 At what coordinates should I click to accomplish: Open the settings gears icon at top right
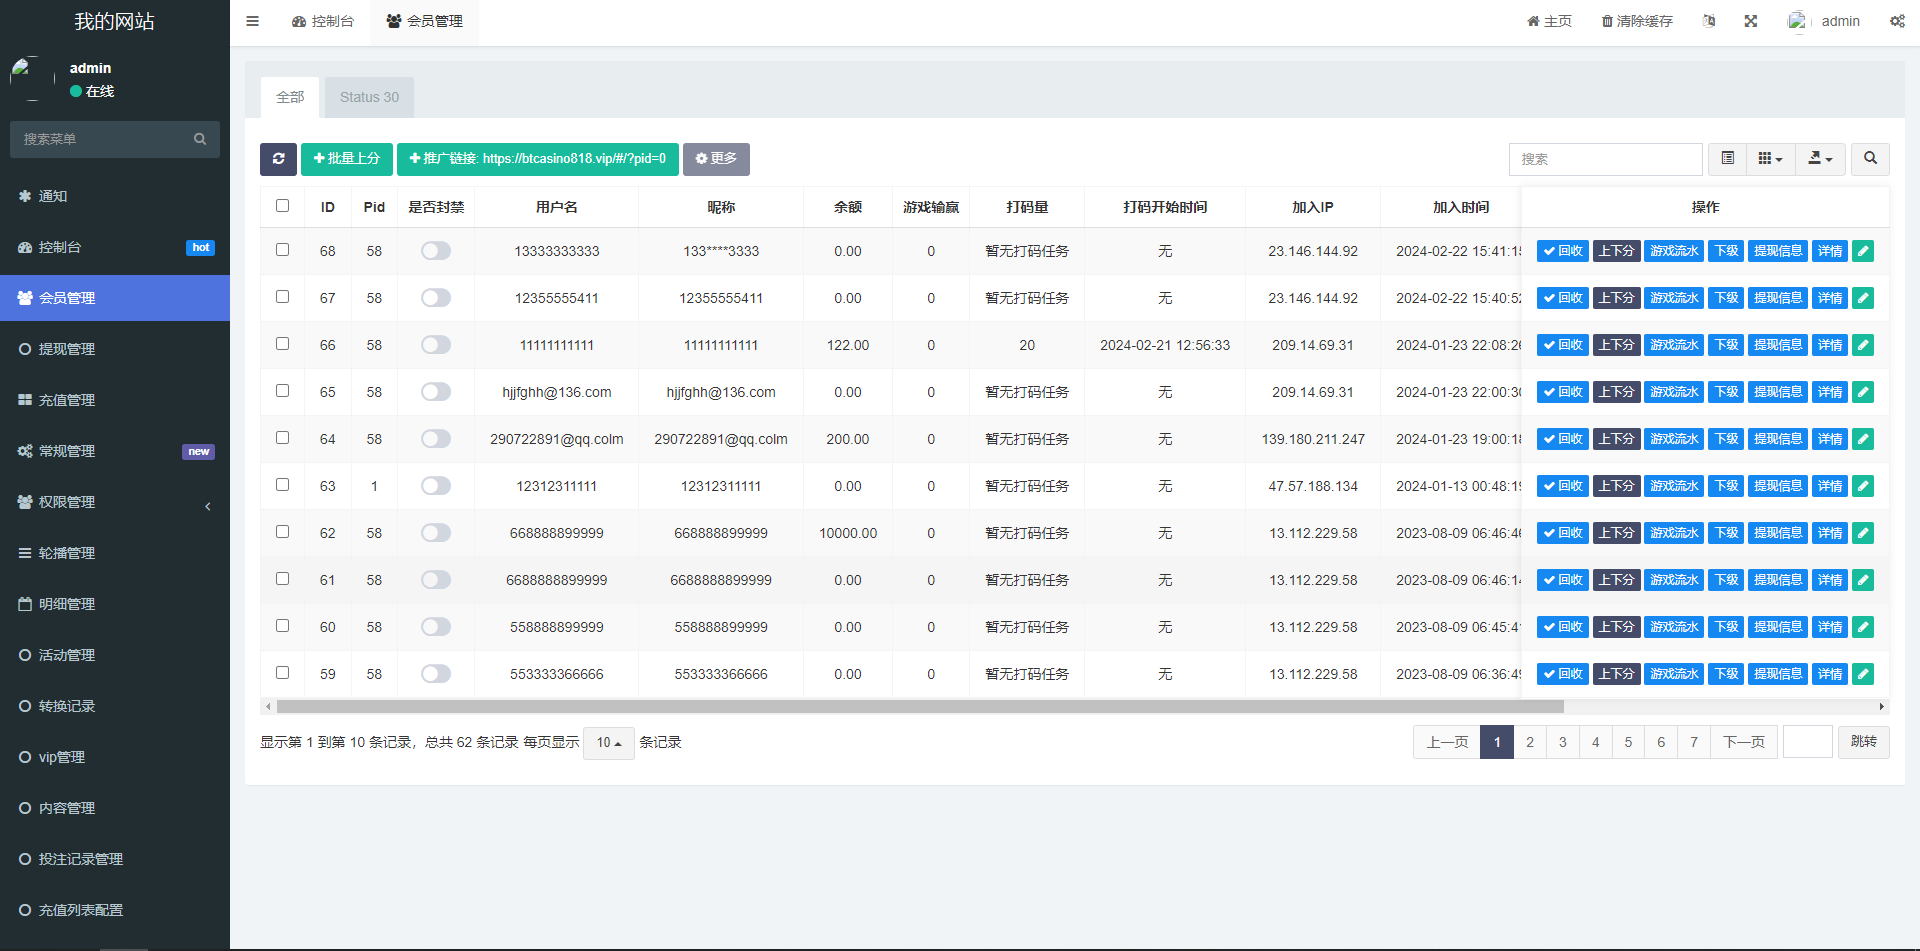tap(1897, 21)
